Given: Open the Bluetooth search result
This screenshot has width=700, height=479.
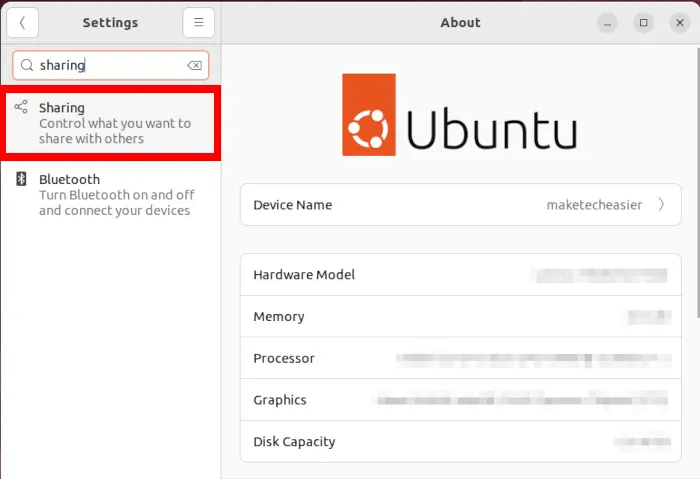Looking at the screenshot, I should coord(110,195).
